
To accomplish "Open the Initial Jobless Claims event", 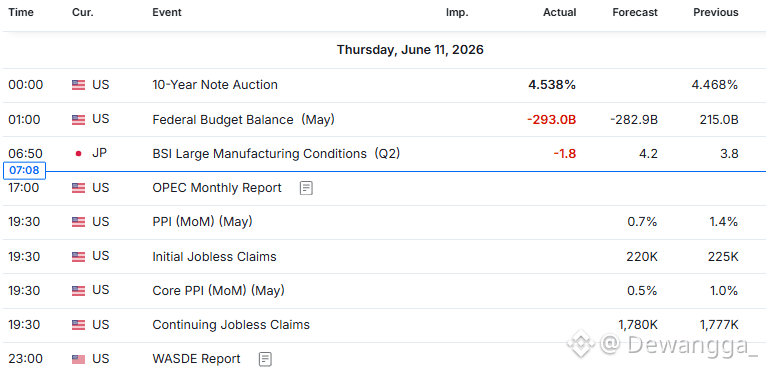I will click(214, 256).
